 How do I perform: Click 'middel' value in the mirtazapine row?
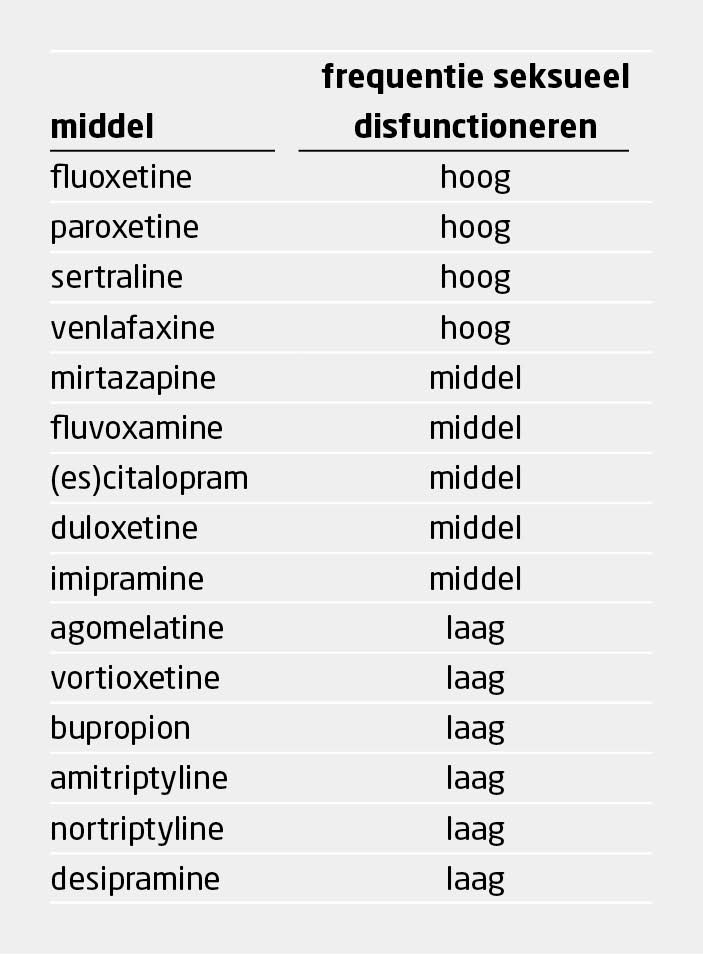(475, 378)
